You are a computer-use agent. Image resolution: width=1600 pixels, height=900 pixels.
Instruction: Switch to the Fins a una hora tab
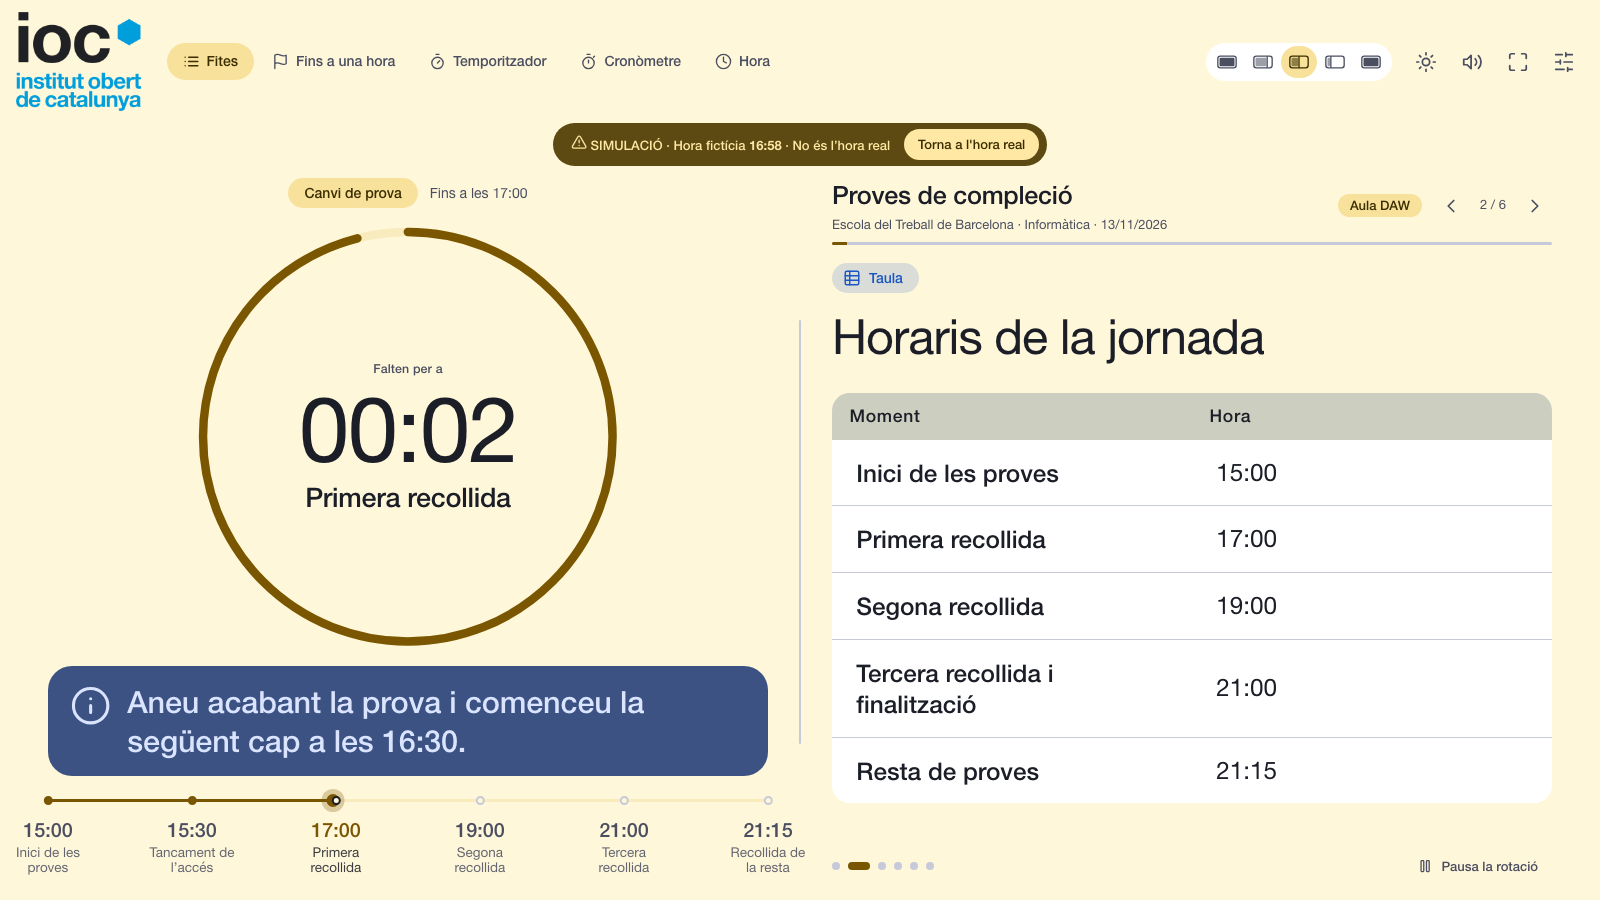pos(334,61)
